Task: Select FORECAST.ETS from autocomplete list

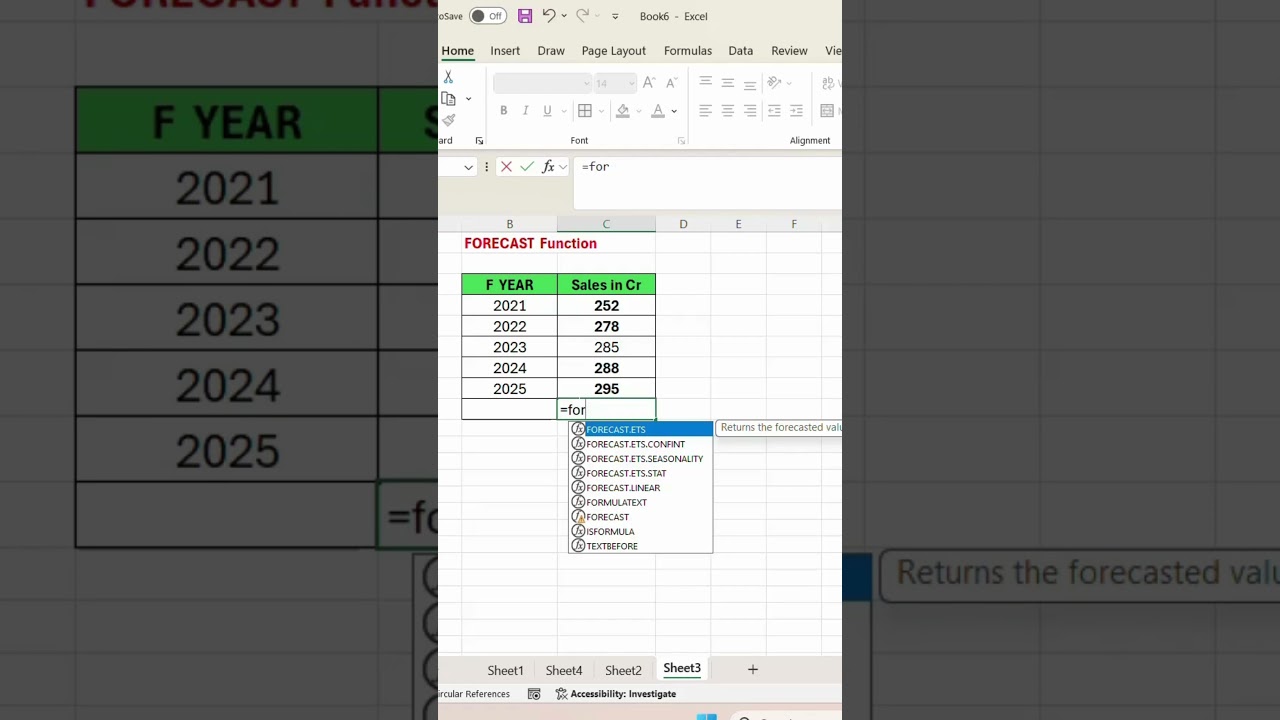Action: pos(641,429)
